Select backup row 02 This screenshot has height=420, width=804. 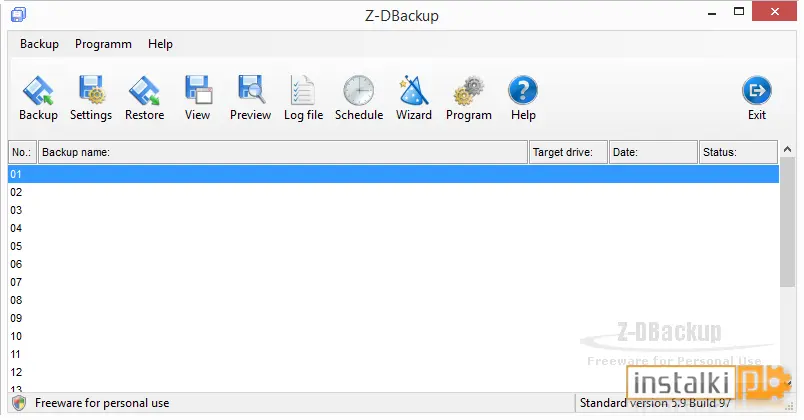(393, 192)
